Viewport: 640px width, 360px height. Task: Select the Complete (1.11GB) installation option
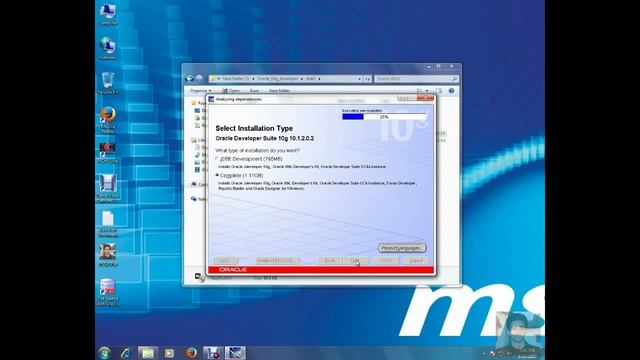[x=217, y=175]
